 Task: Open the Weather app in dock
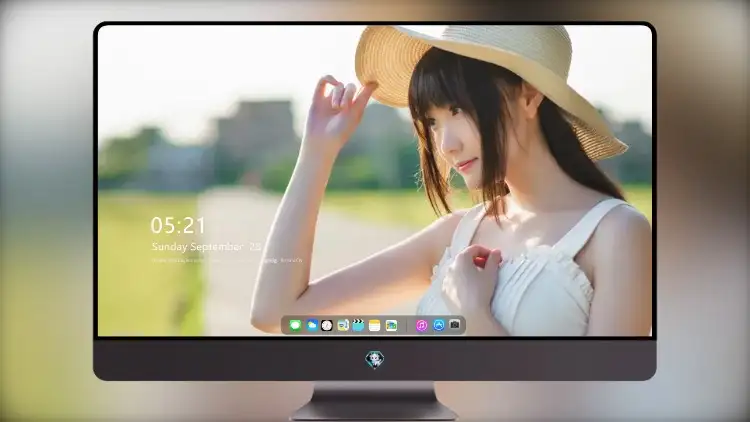click(x=312, y=325)
